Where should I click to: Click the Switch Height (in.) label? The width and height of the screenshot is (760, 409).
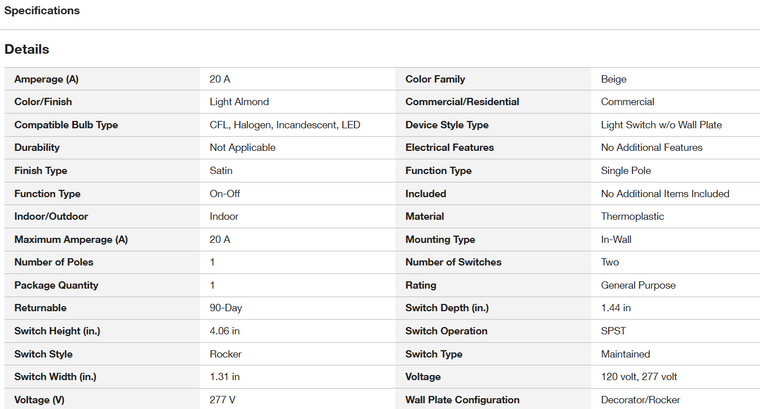coord(57,331)
